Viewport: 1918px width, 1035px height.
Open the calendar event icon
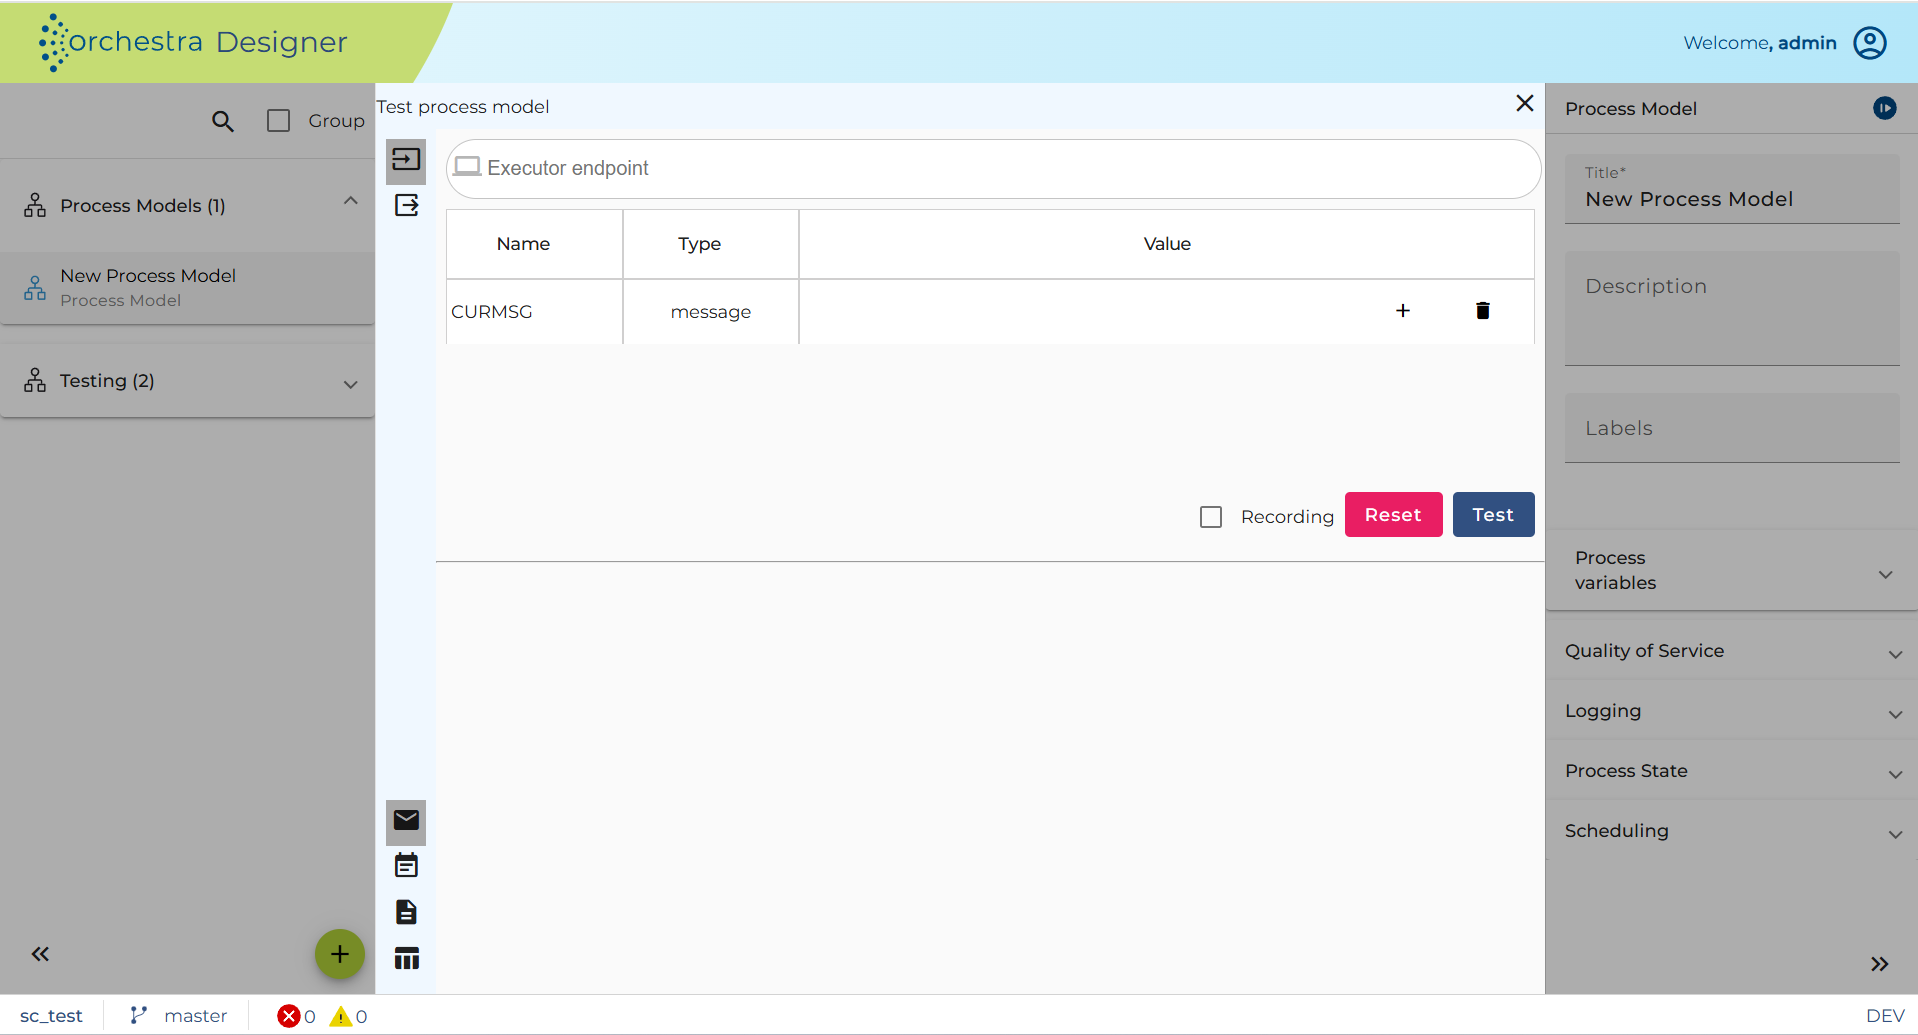coord(406,866)
